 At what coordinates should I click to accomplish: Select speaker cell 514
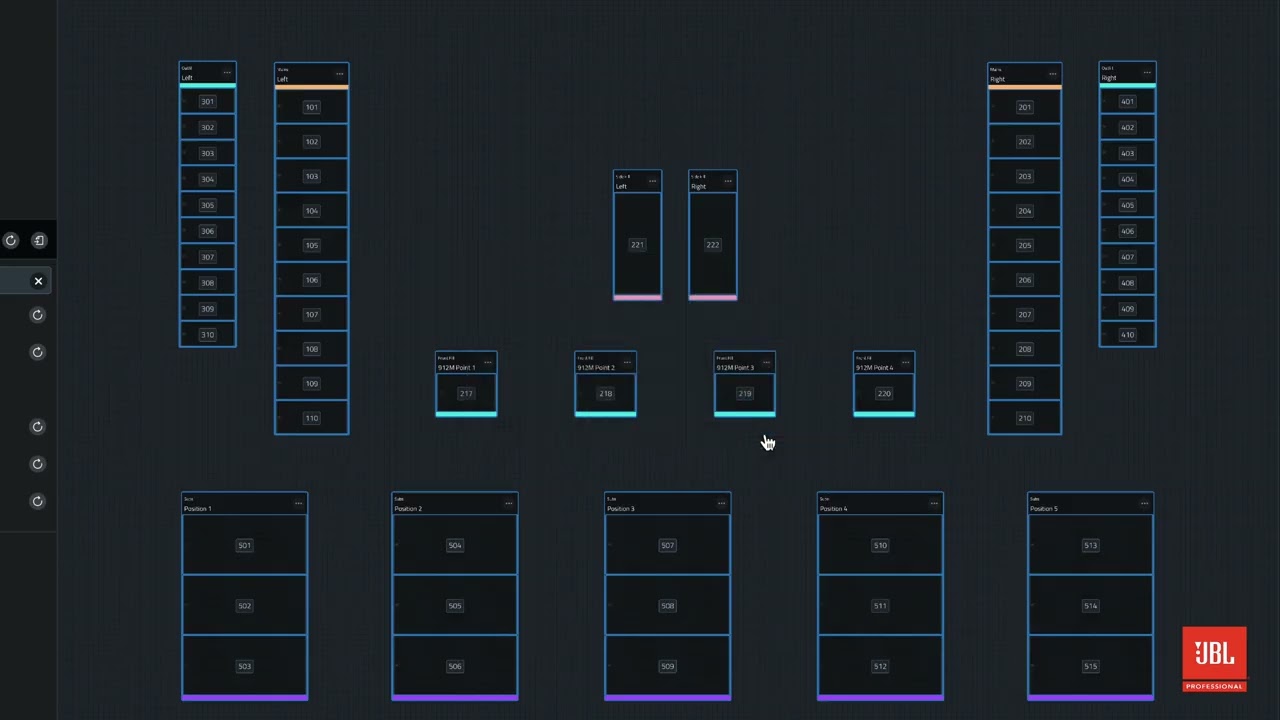[x=1090, y=605]
